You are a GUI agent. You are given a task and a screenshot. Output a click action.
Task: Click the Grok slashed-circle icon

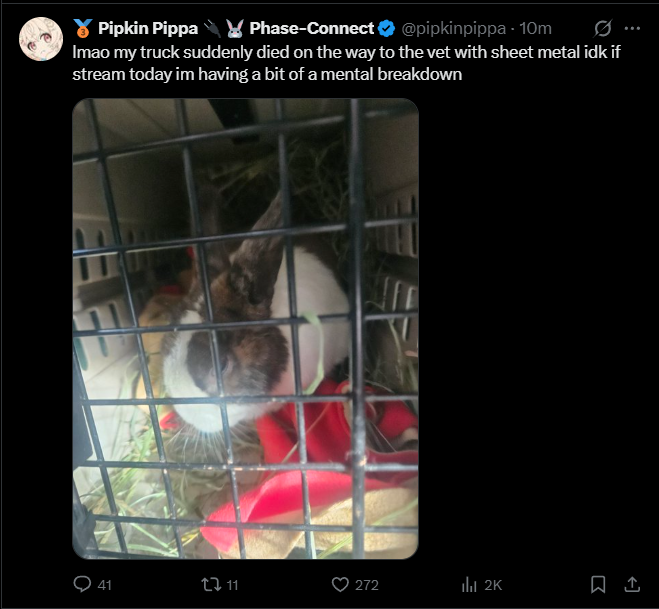point(603,29)
